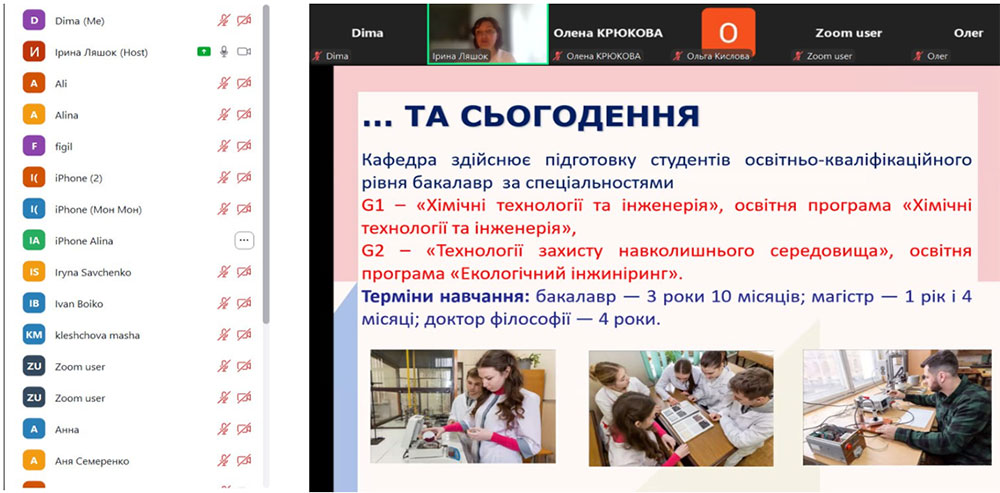Click the bold slide text "Терміни навчання:"
The image size is (1000, 493).
pos(446,297)
